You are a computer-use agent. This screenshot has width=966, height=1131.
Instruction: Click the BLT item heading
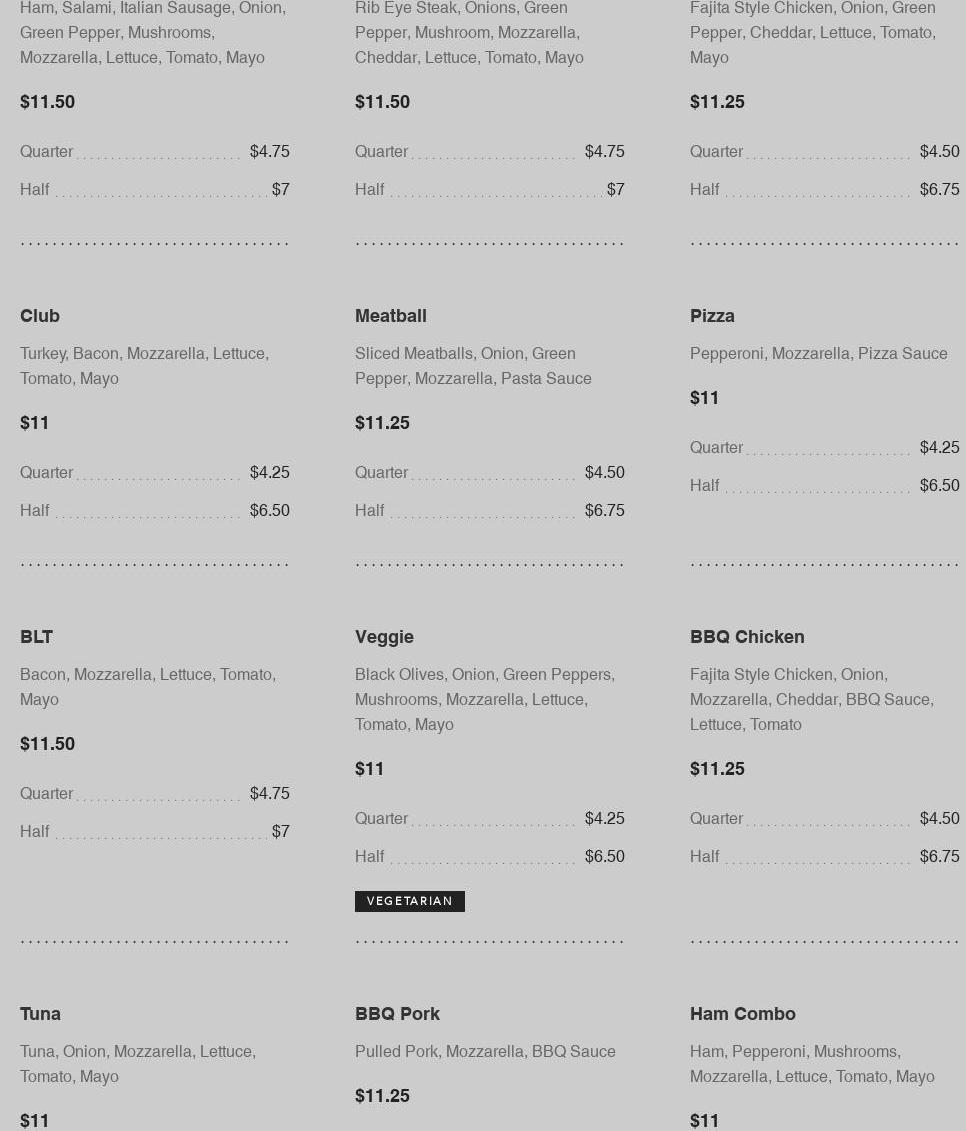point(36,637)
